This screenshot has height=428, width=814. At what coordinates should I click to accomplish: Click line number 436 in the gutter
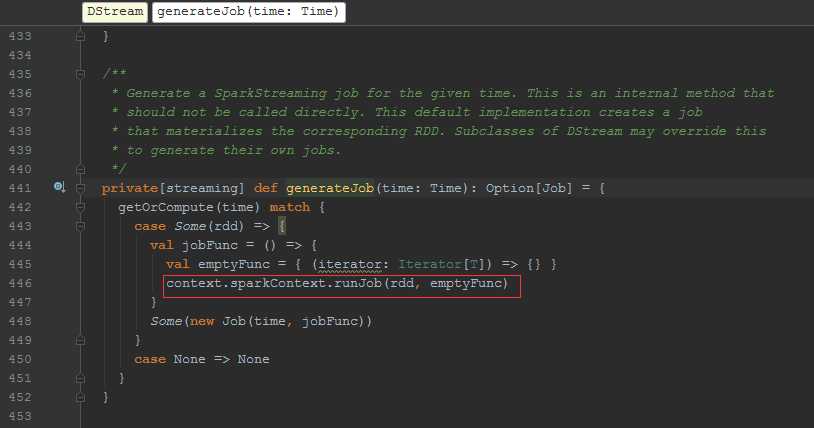tap(20, 93)
